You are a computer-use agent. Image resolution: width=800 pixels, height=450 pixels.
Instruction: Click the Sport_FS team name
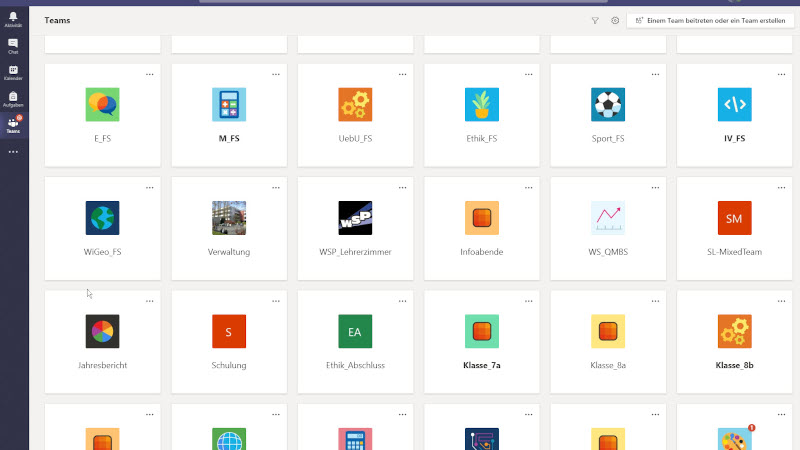pyautogui.click(x=608, y=138)
